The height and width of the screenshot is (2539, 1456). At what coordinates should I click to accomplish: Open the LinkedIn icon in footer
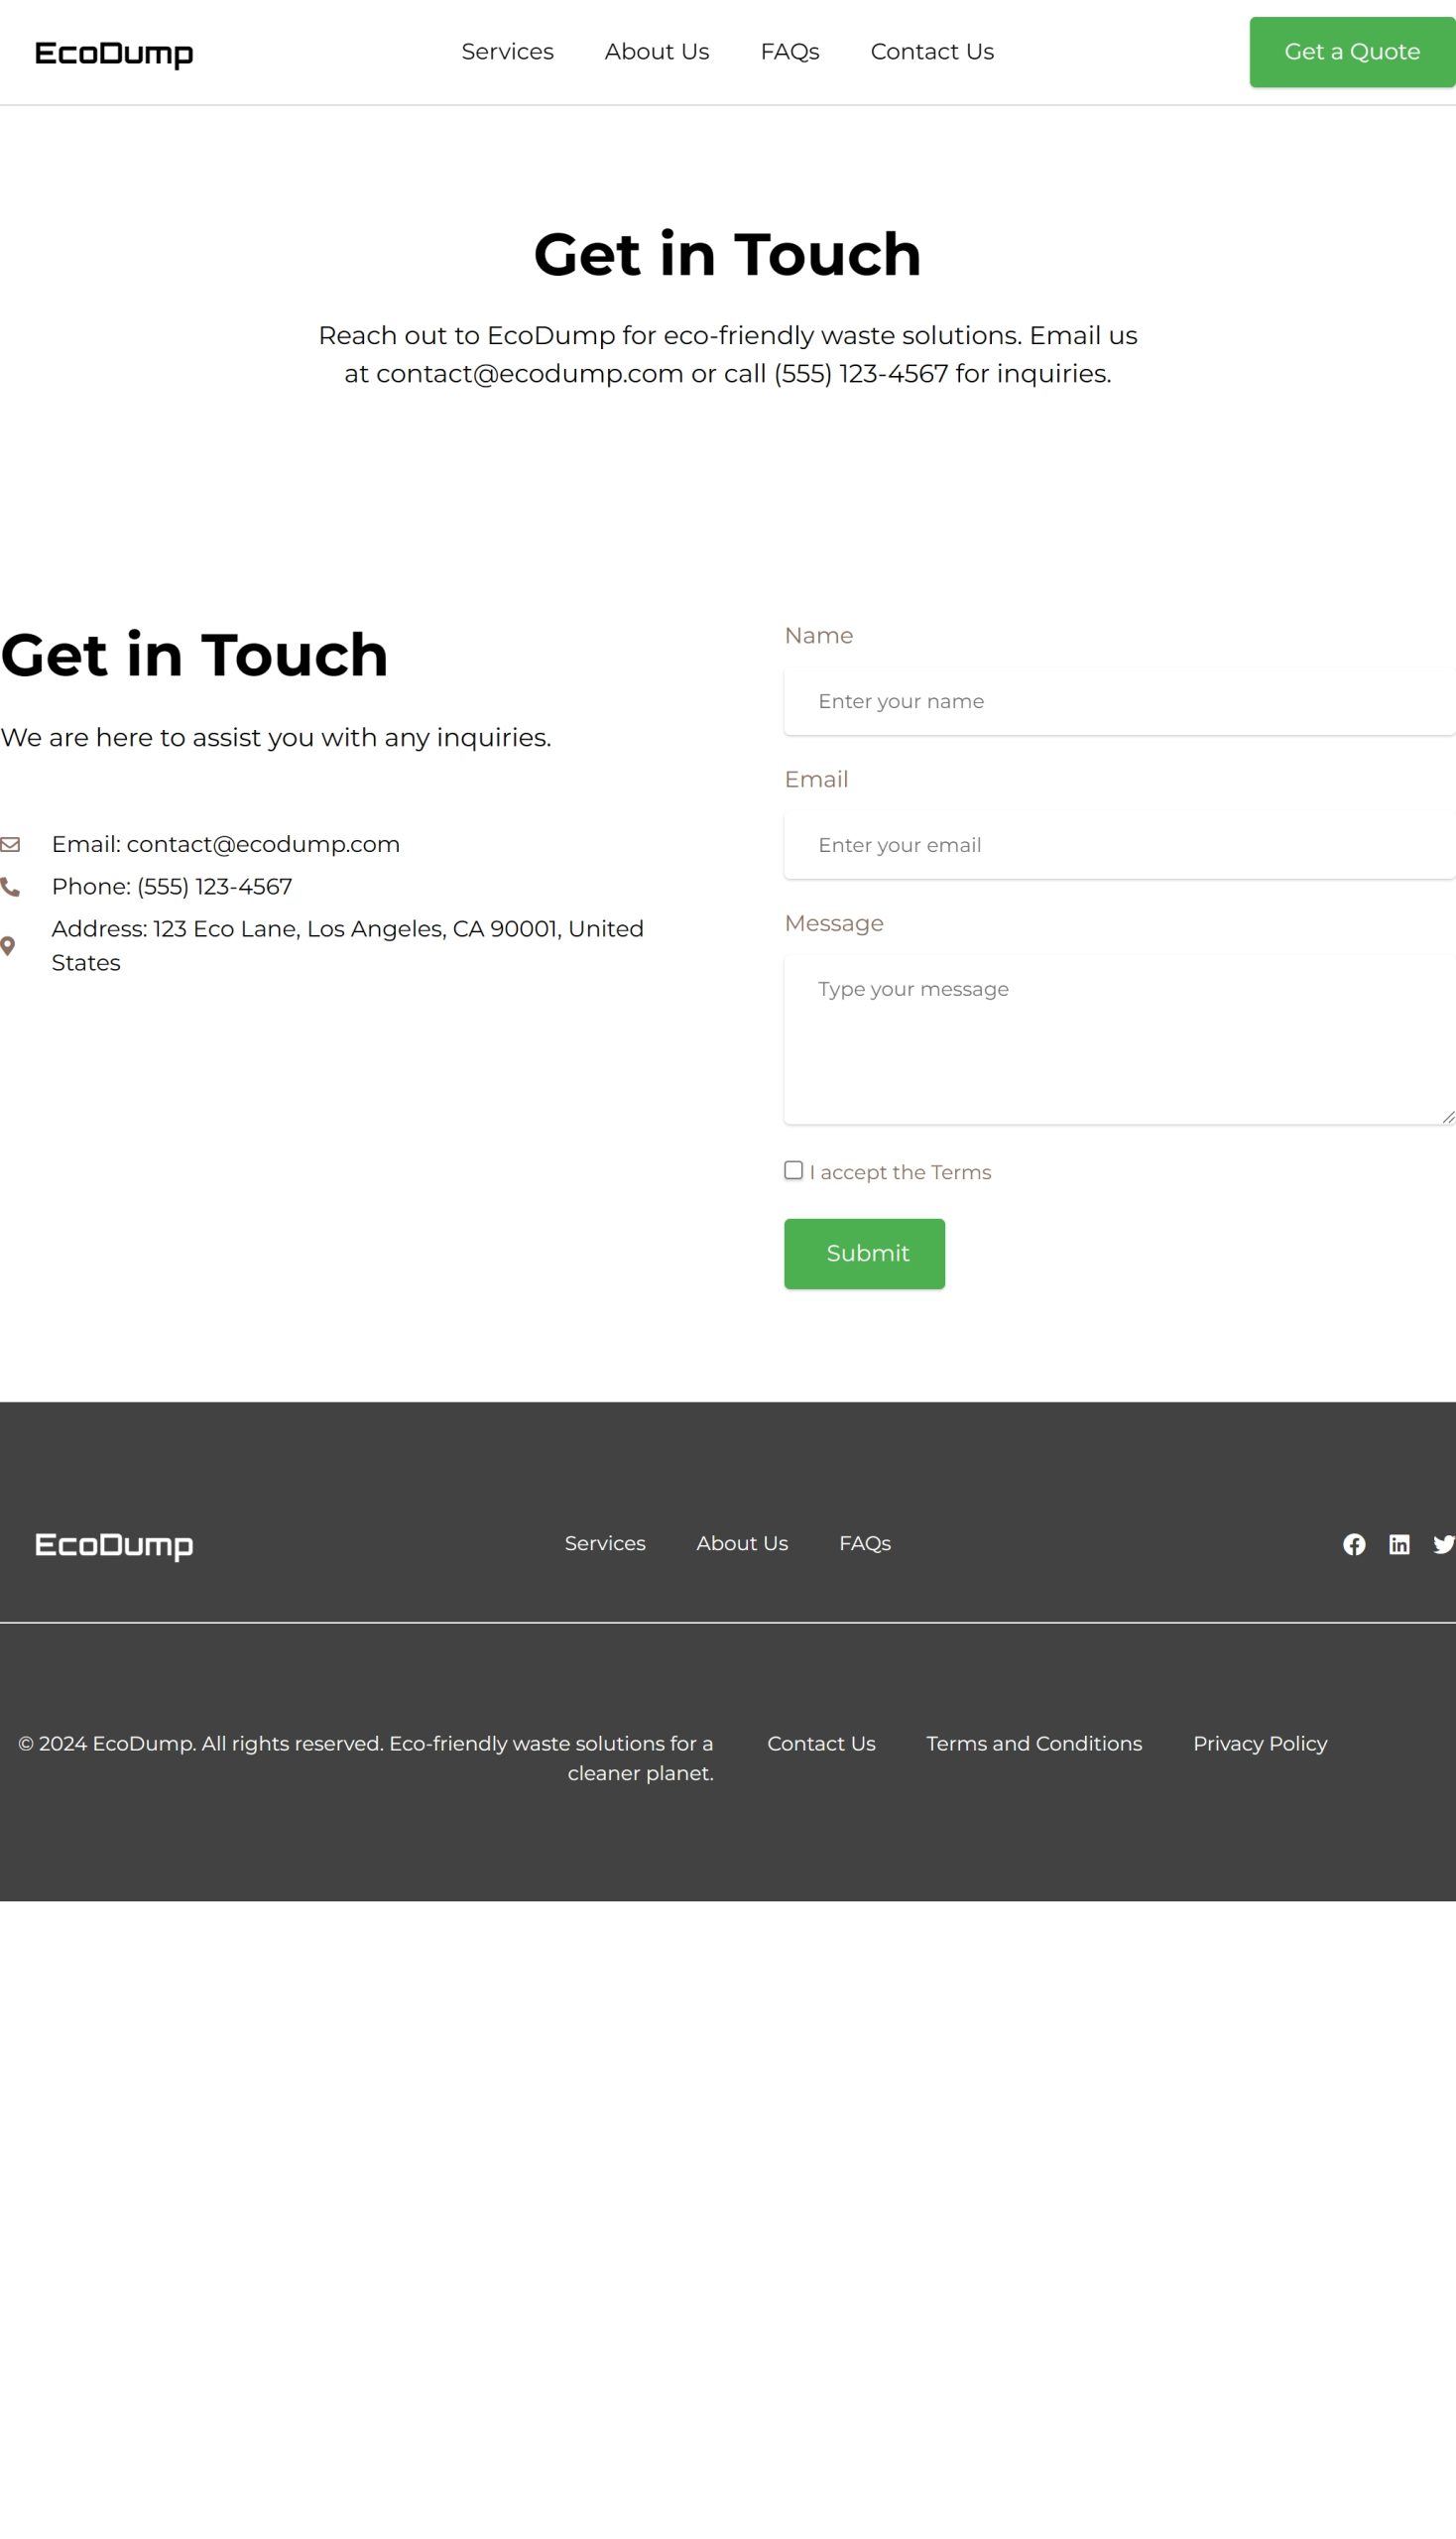click(x=1398, y=1544)
